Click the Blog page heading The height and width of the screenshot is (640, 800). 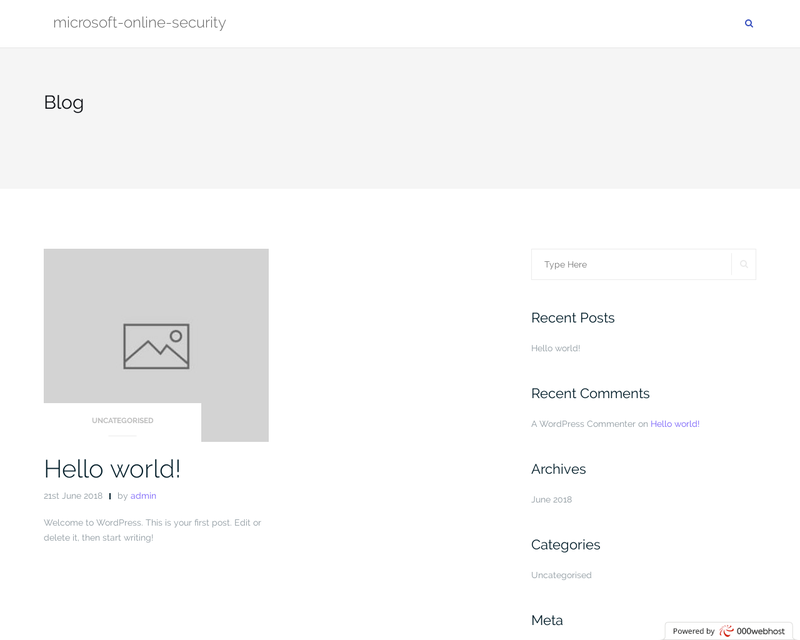pos(64,102)
